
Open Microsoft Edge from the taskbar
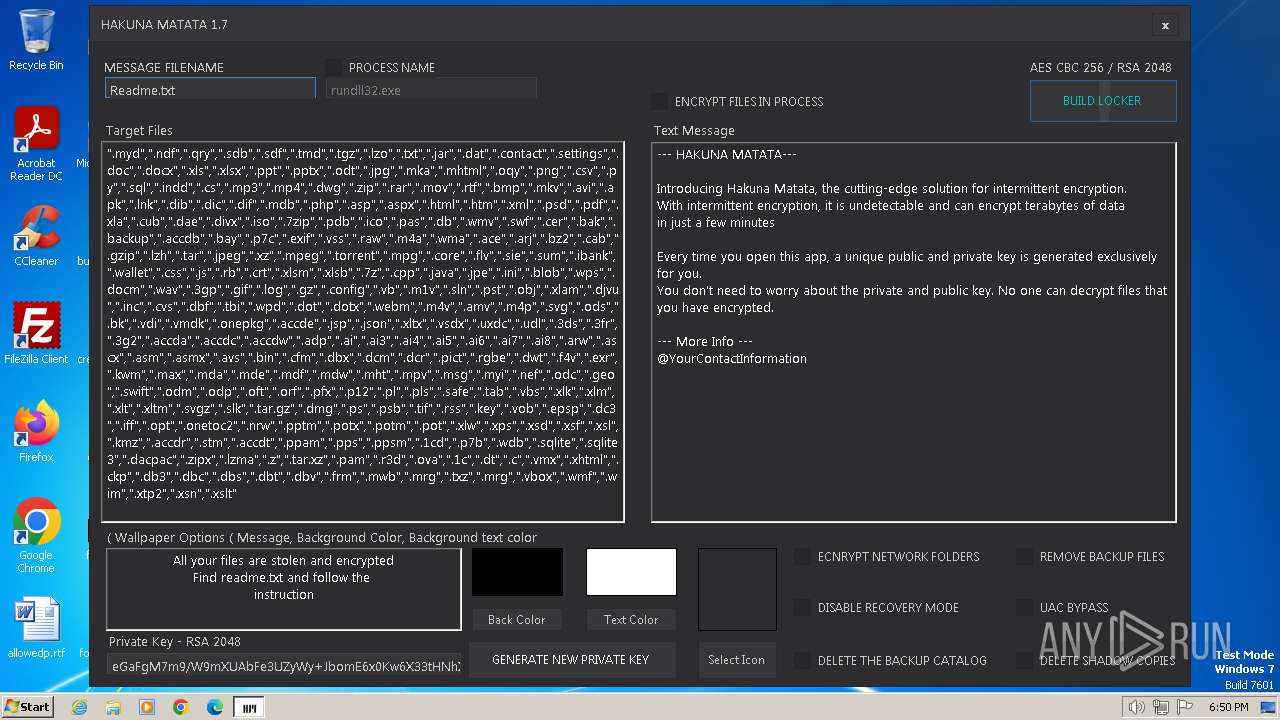pos(215,707)
